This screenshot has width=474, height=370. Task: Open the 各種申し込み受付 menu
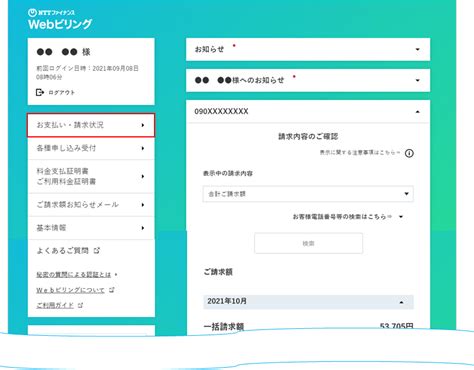tap(91, 148)
